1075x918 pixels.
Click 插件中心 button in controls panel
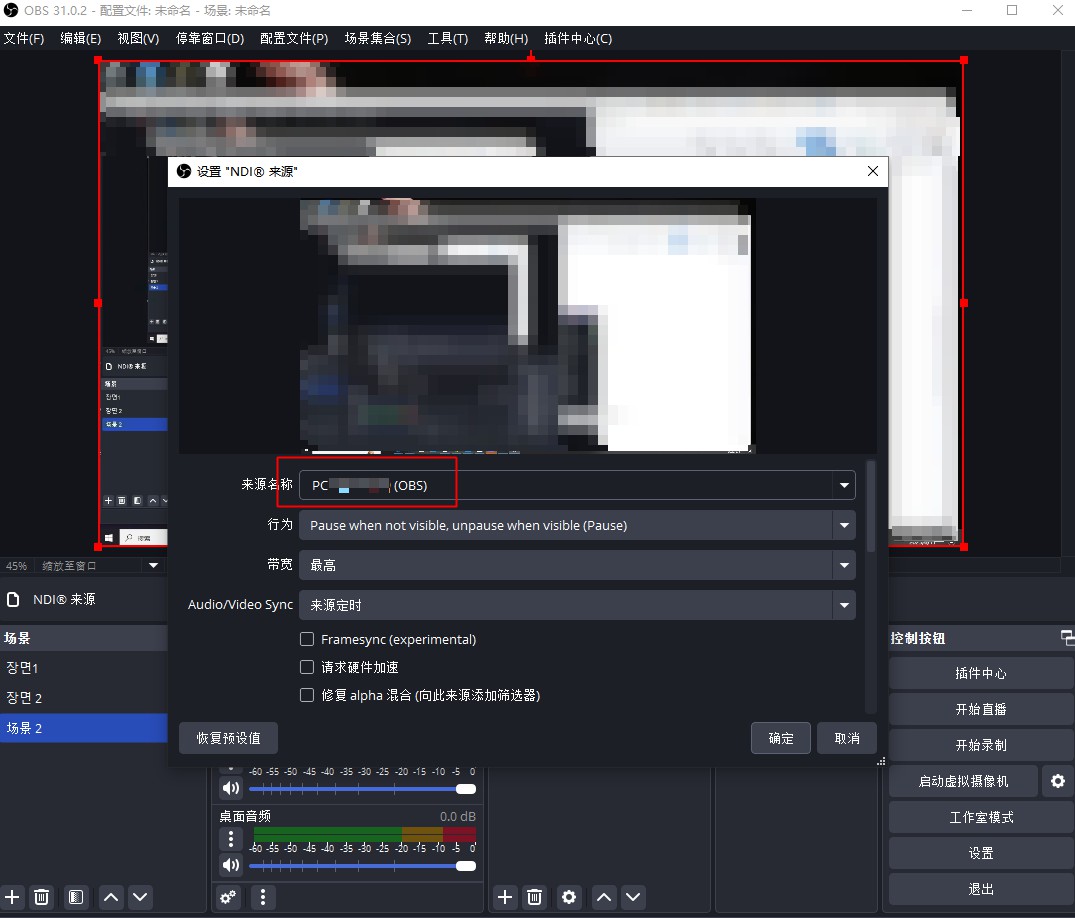981,673
